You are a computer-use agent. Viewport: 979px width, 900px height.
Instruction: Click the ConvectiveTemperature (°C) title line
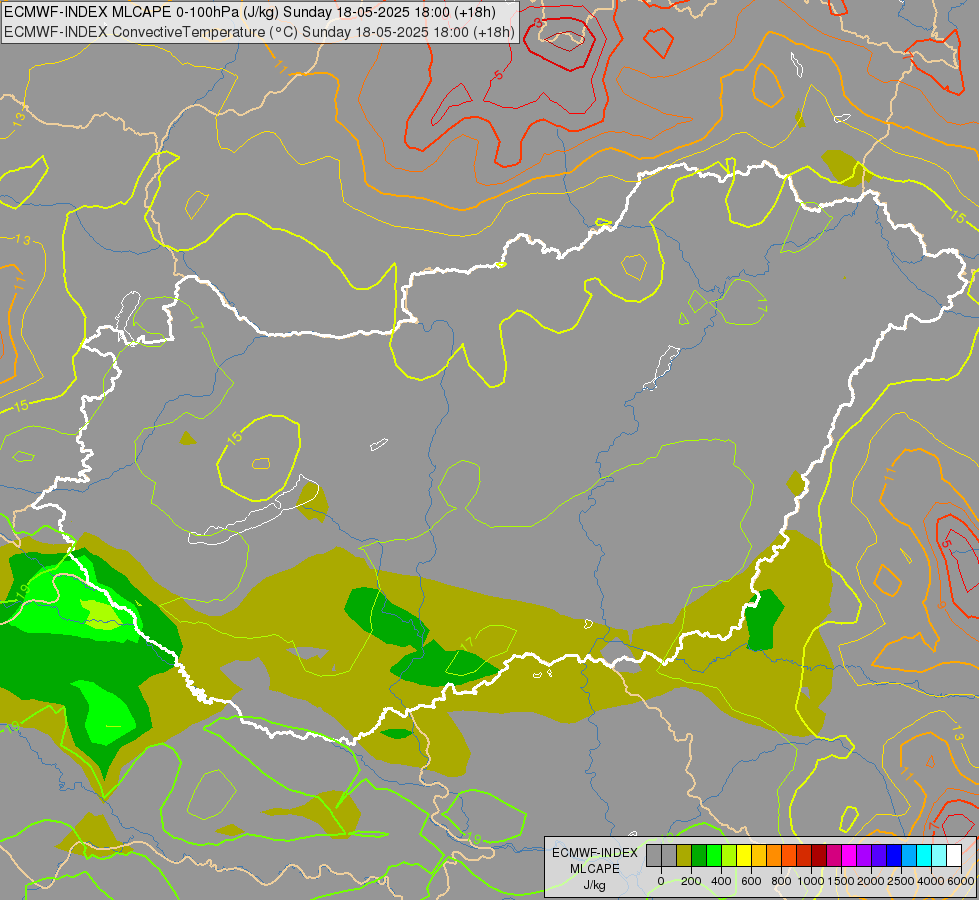pos(259,32)
